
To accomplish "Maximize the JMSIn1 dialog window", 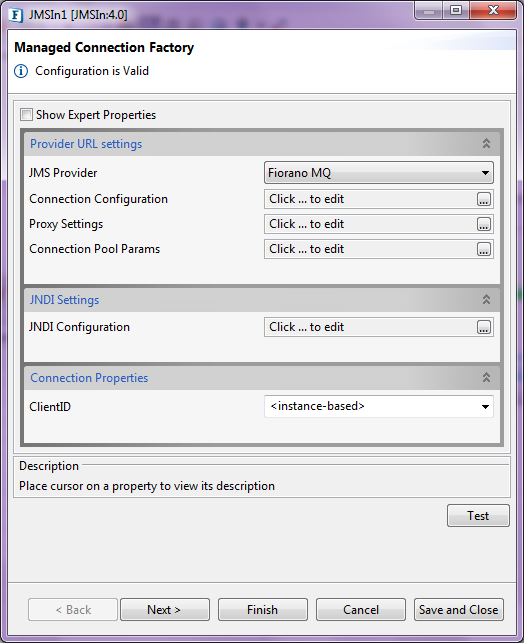I will (x=456, y=10).
